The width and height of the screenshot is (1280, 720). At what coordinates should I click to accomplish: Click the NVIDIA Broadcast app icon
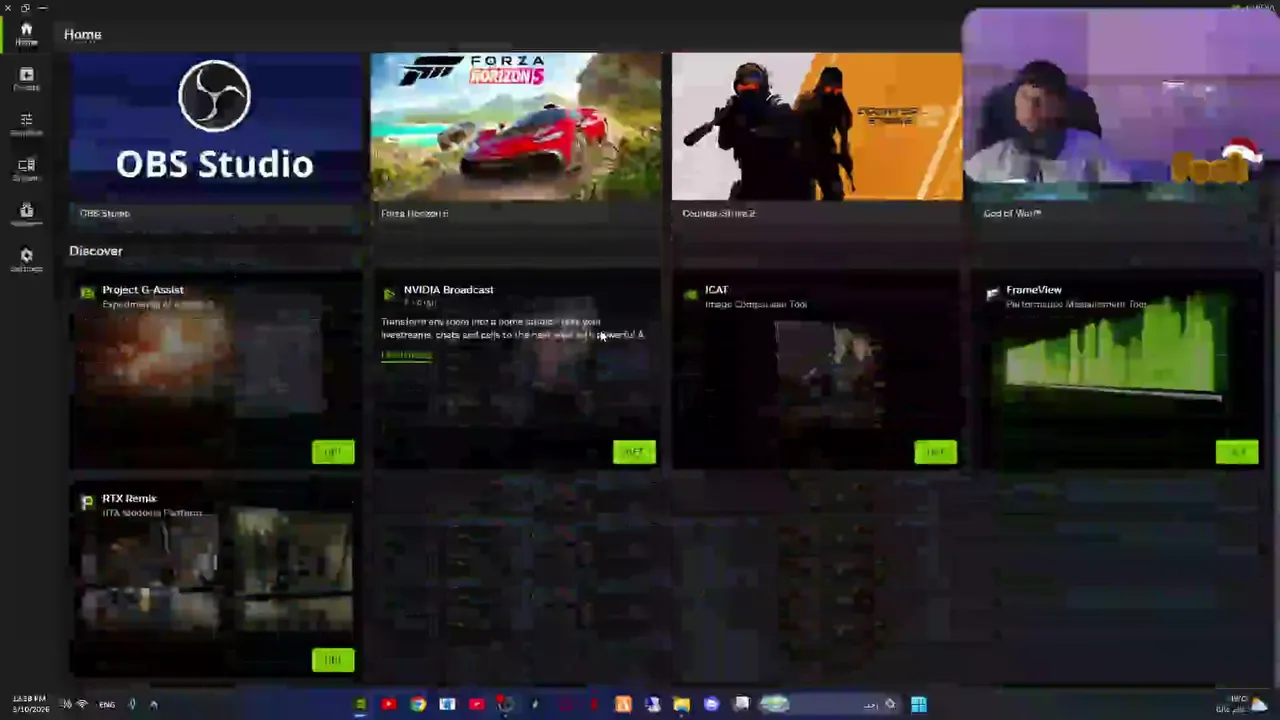tap(389, 294)
